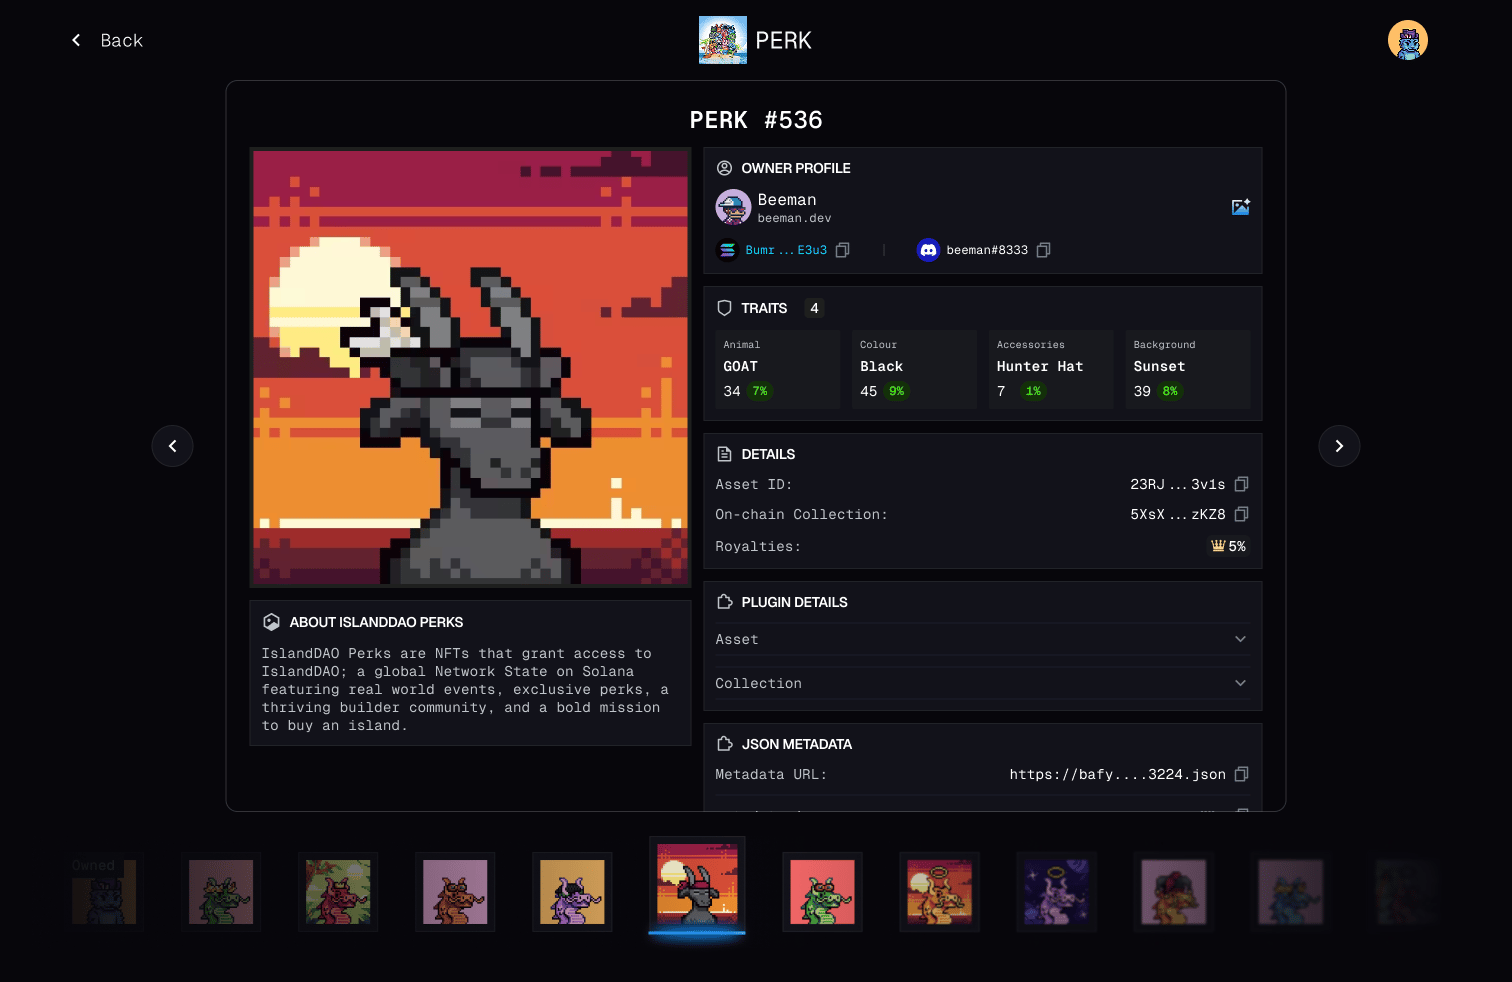Click the 1% rarity badge on Hunter Hat

[x=1033, y=391]
